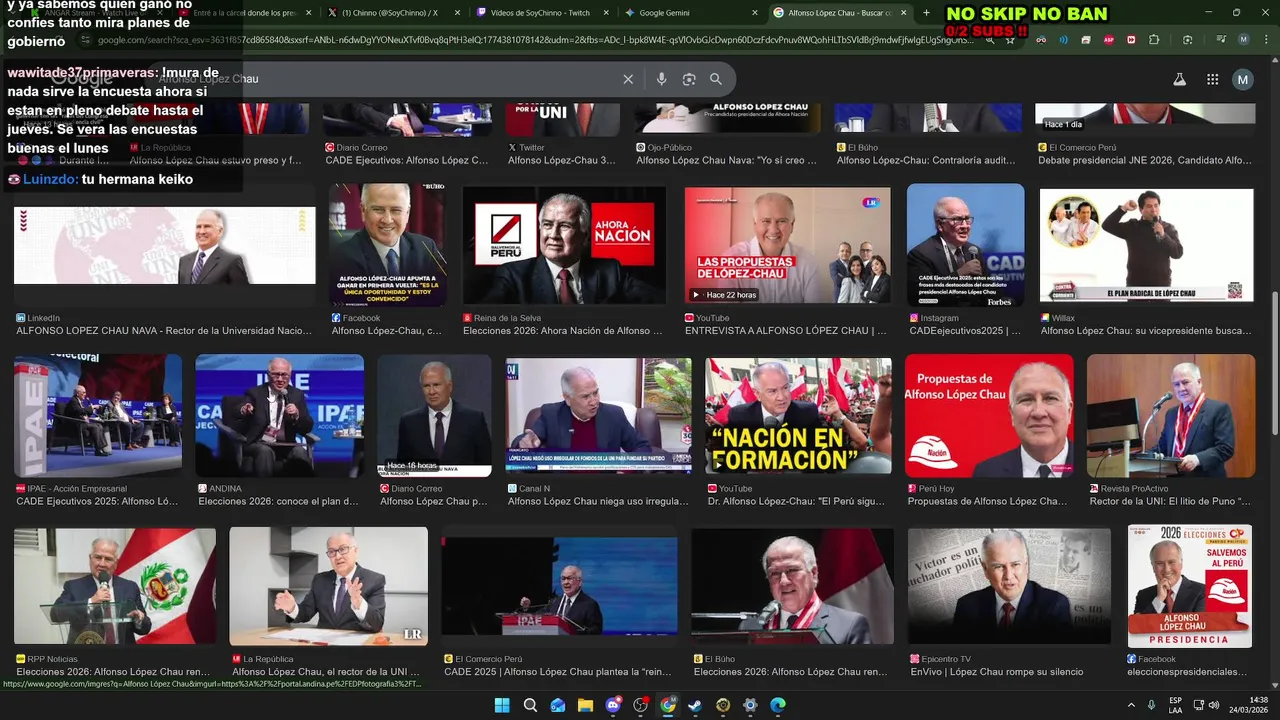The height and width of the screenshot is (720, 1280).
Task: Open El Comercio Perú CADE 2025 image
Action: (559, 586)
